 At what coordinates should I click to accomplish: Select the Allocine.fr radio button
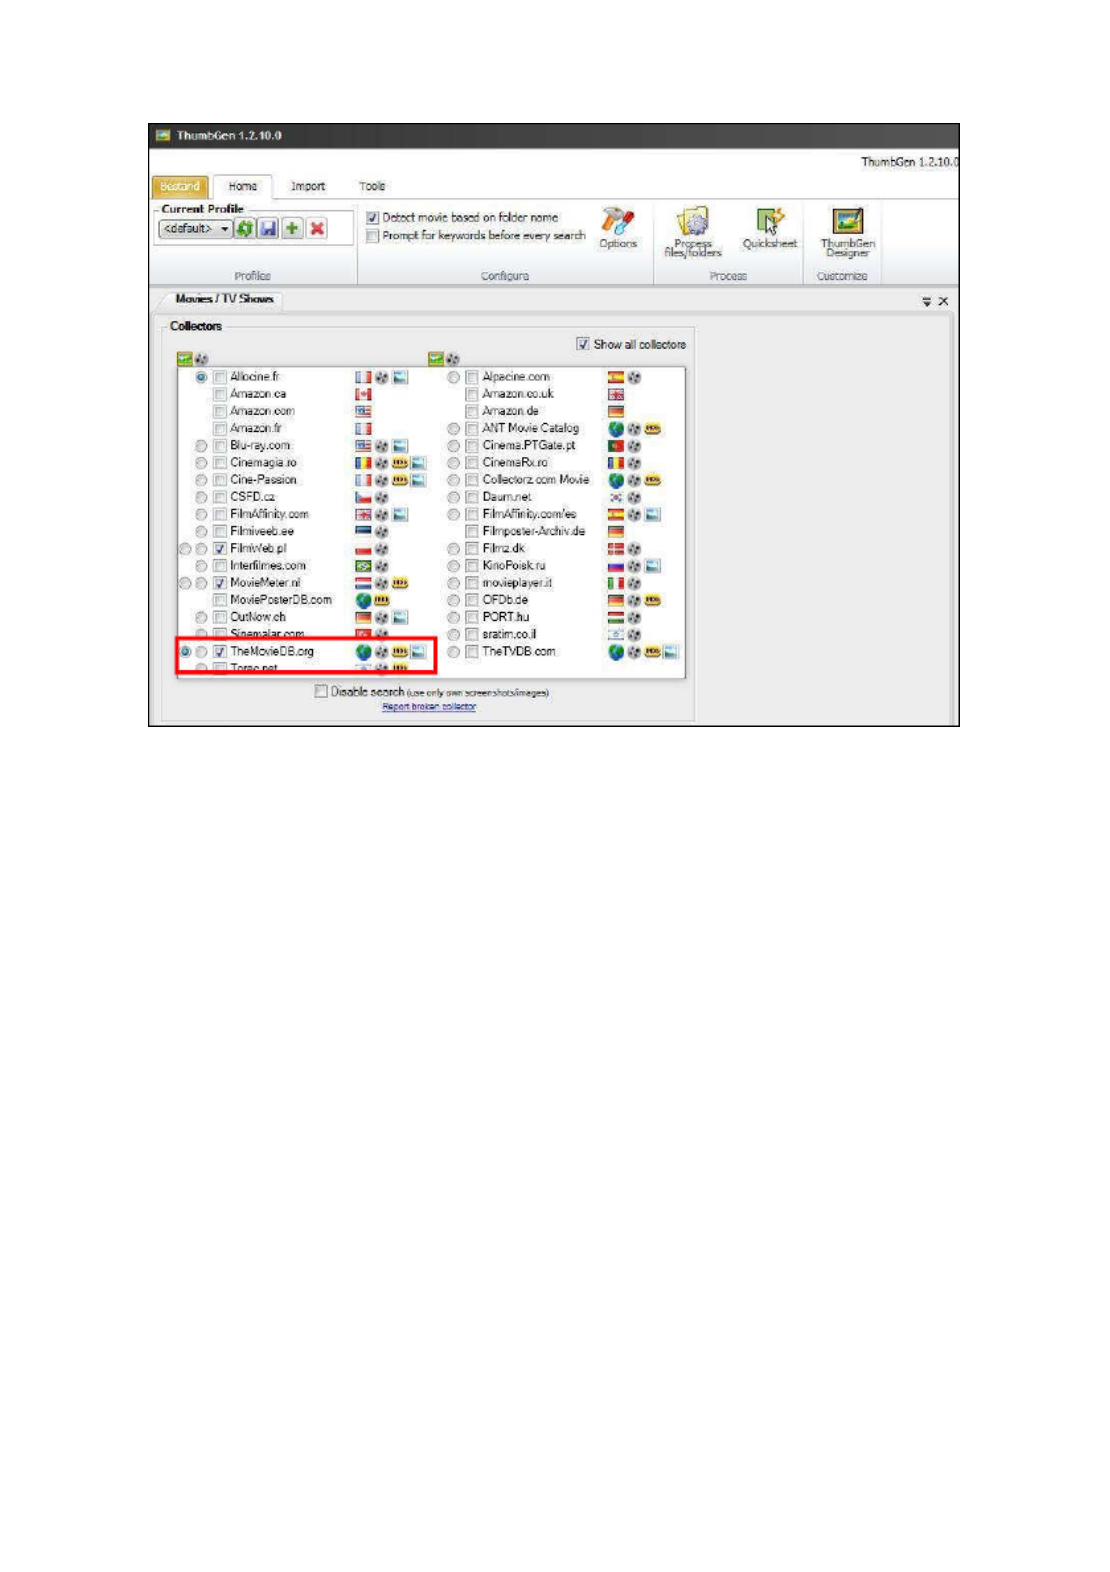click(x=202, y=377)
